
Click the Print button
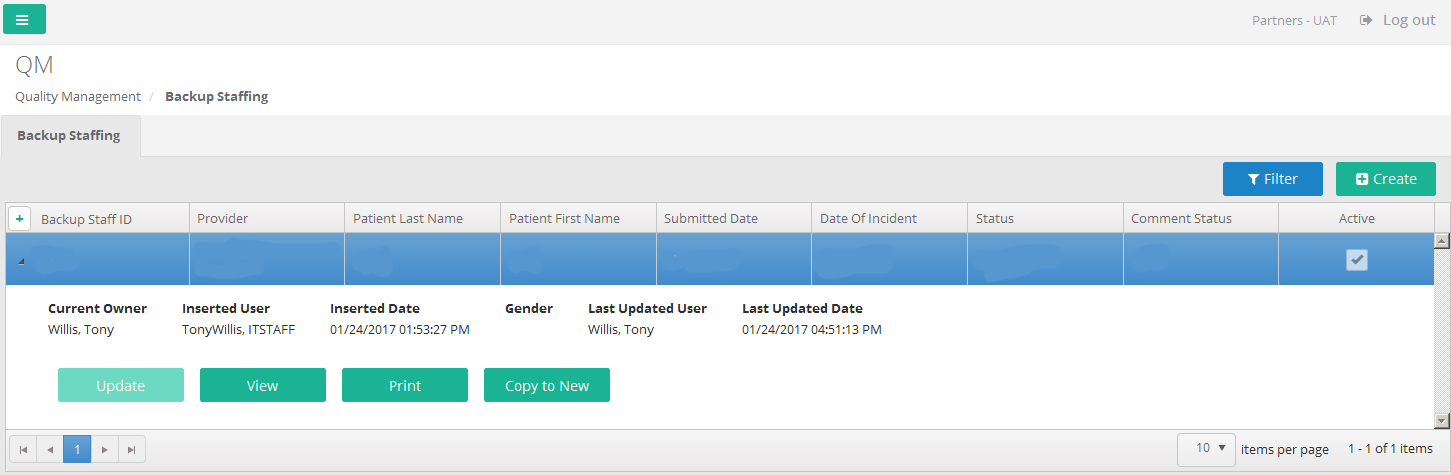tap(405, 385)
